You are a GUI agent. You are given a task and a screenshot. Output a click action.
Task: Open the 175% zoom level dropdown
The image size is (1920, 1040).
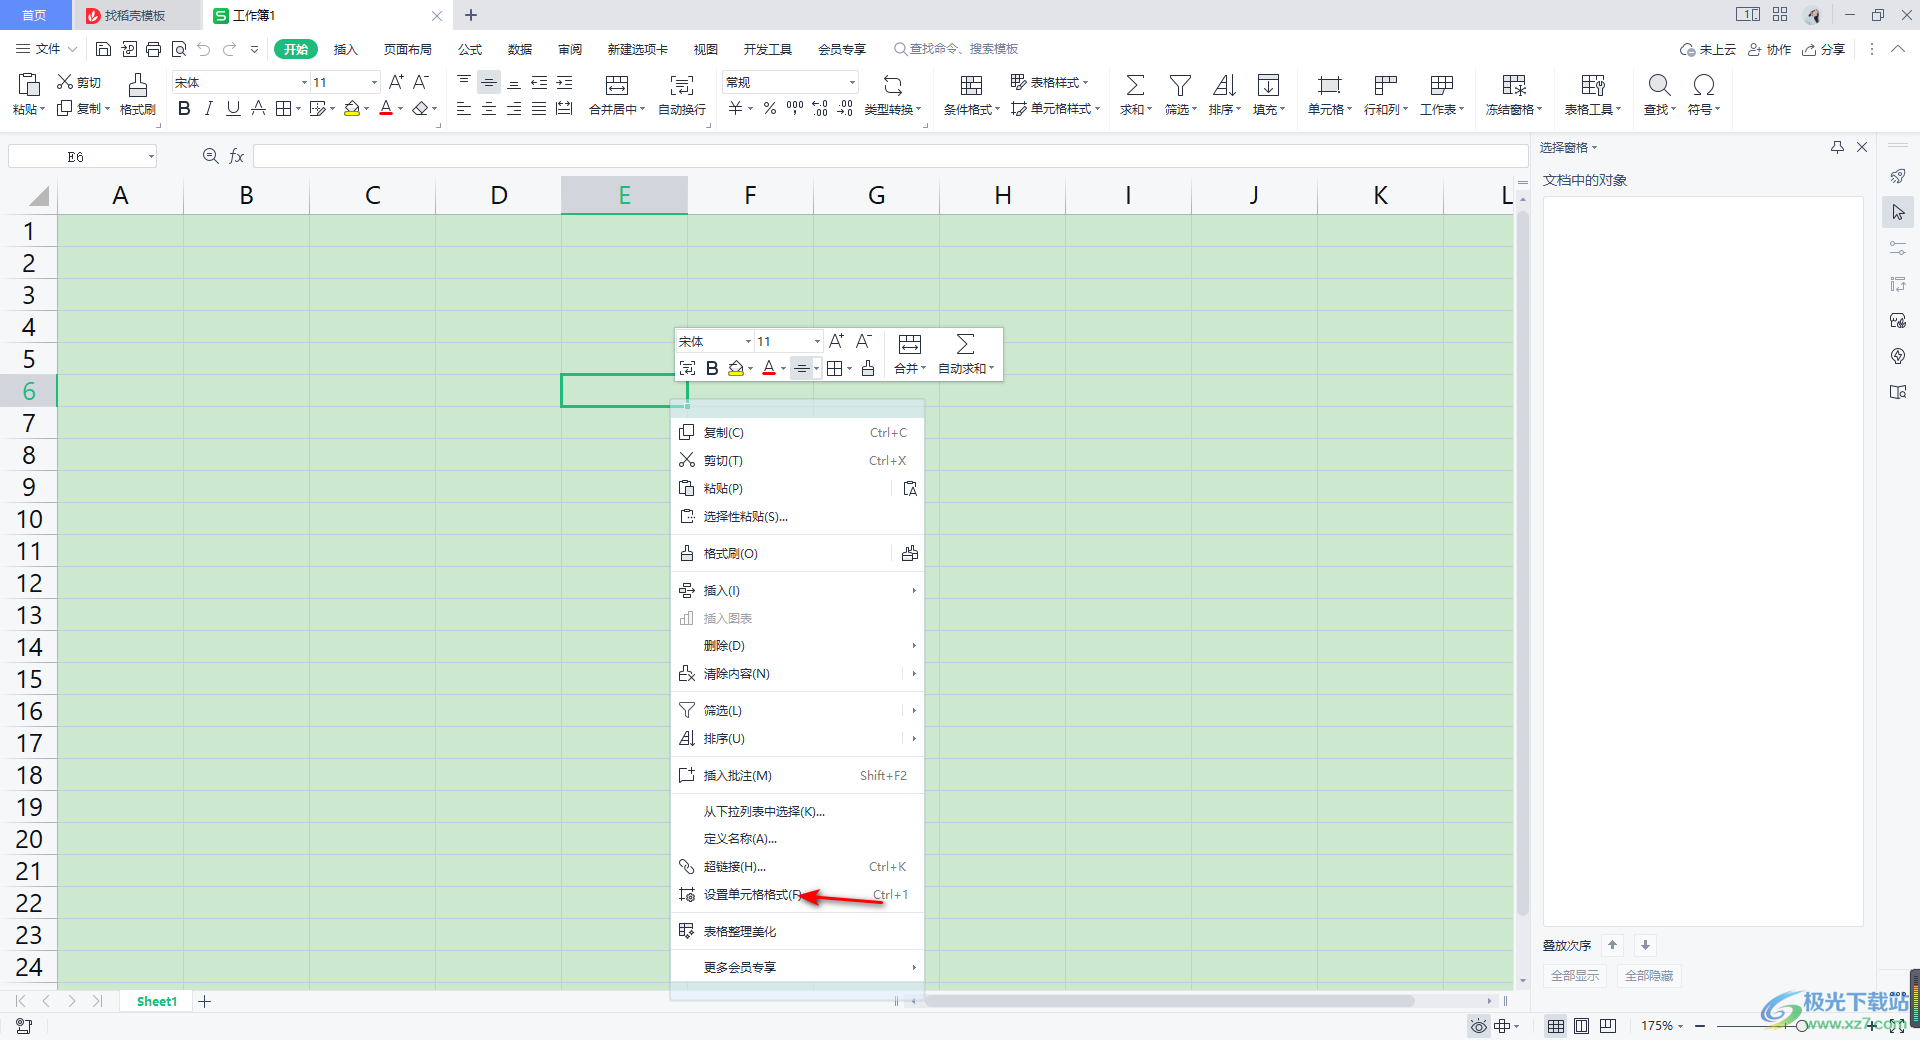(1681, 1026)
